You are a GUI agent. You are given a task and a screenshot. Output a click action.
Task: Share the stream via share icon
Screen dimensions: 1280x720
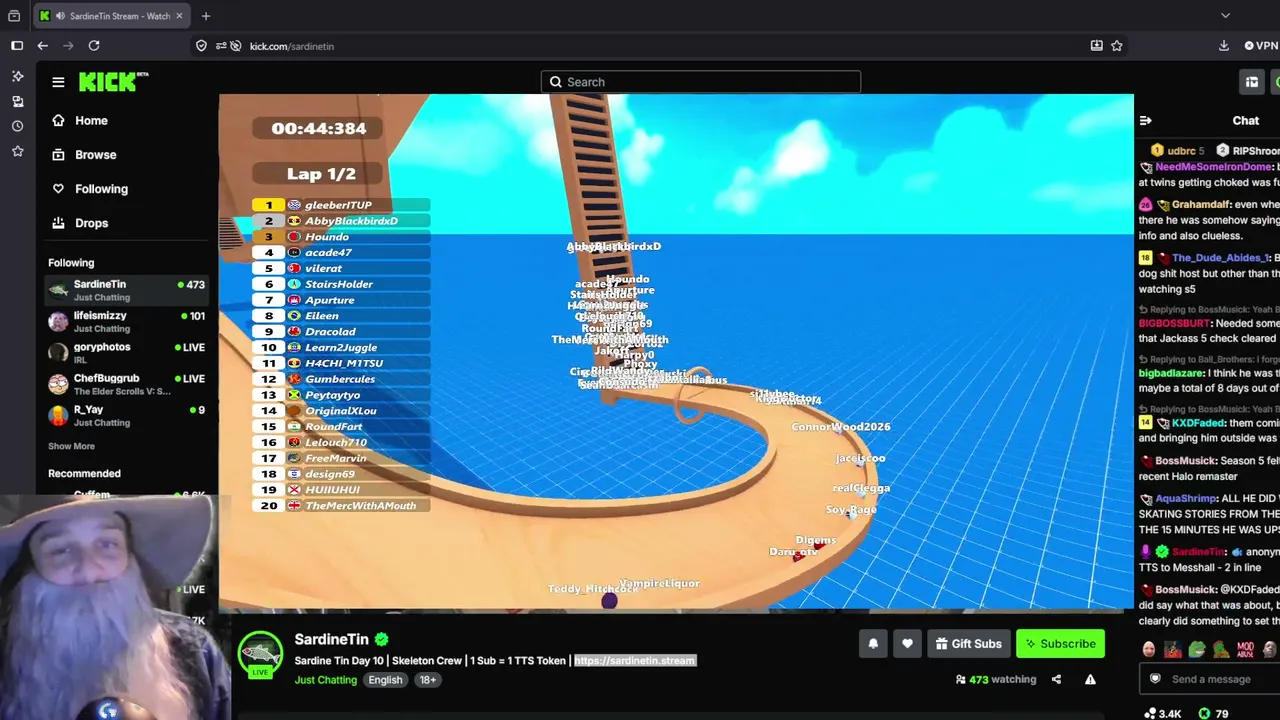click(x=1056, y=680)
